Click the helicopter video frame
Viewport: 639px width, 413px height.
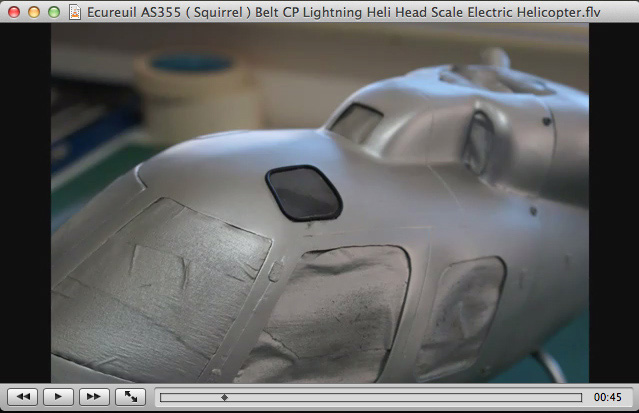click(320, 203)
